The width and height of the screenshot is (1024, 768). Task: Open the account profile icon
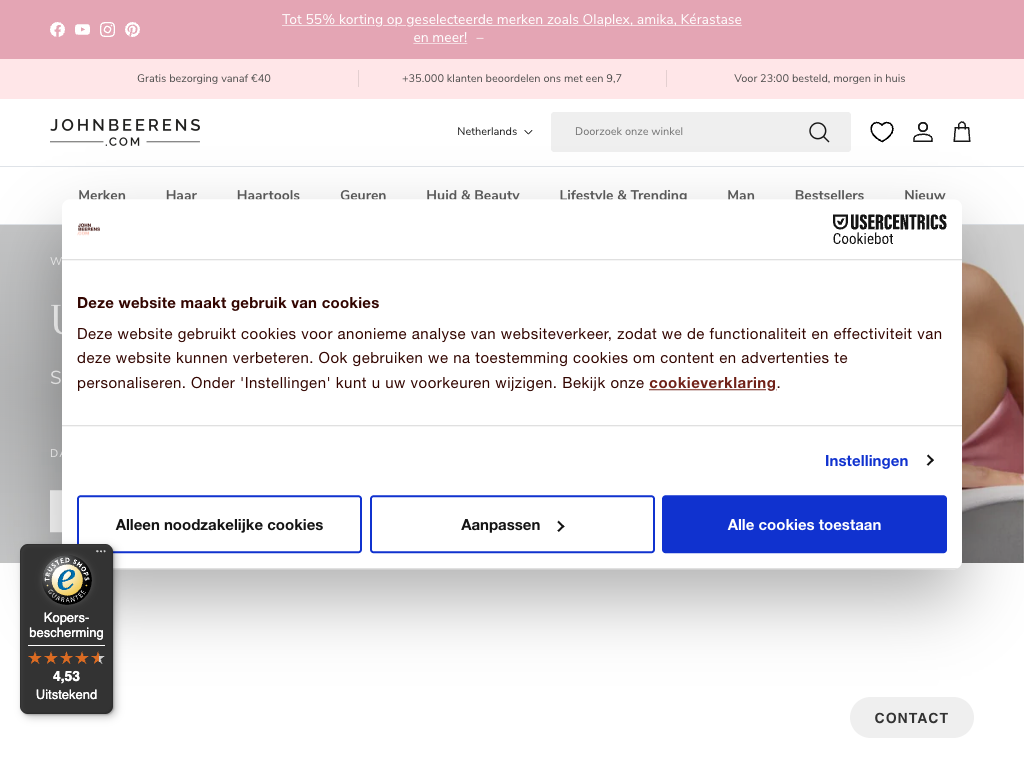click(x=922, y=132)
